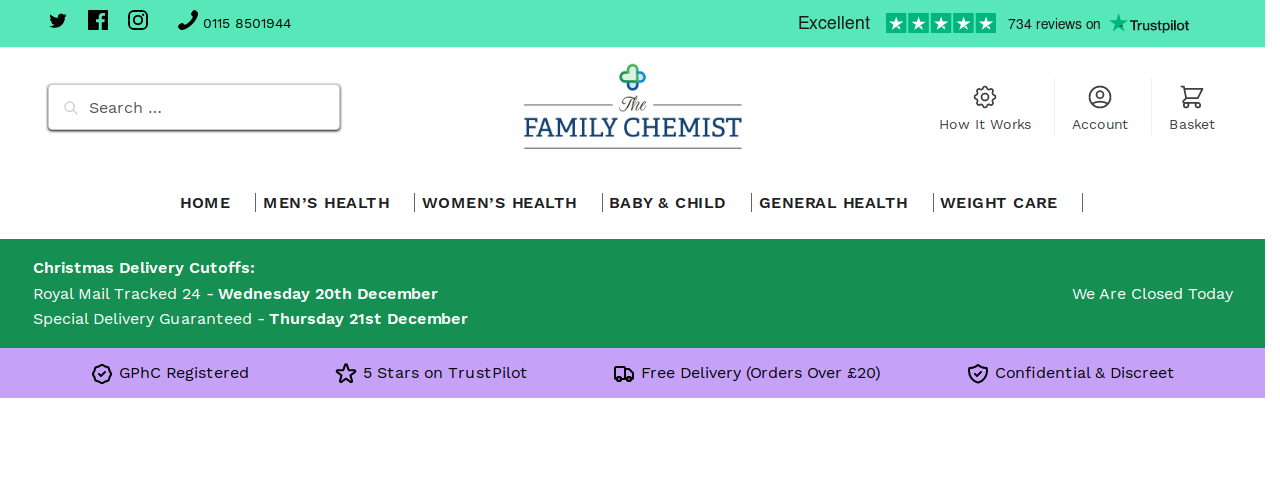Open the Twitter social icon

click(58, 21)
